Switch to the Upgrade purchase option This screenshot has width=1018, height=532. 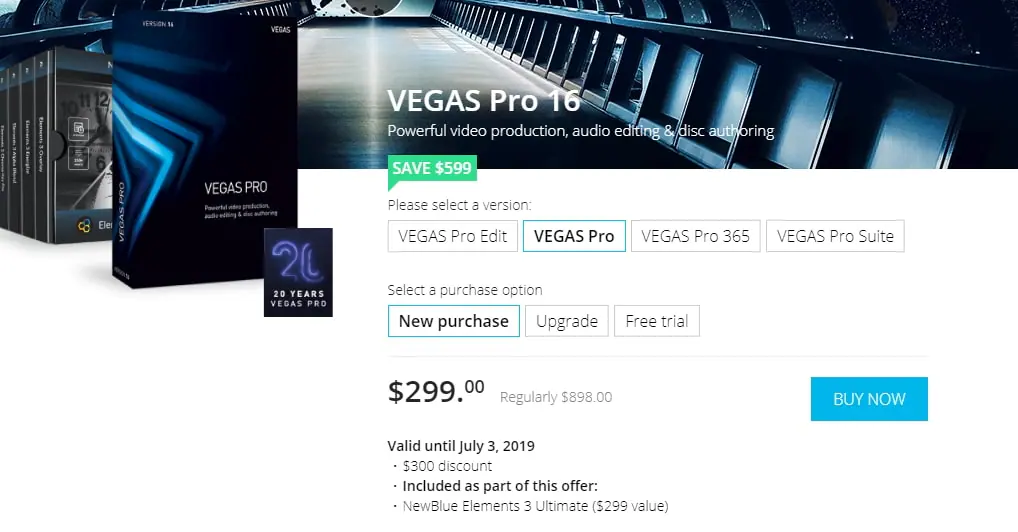pyautogui.click(x=566, y=321)
